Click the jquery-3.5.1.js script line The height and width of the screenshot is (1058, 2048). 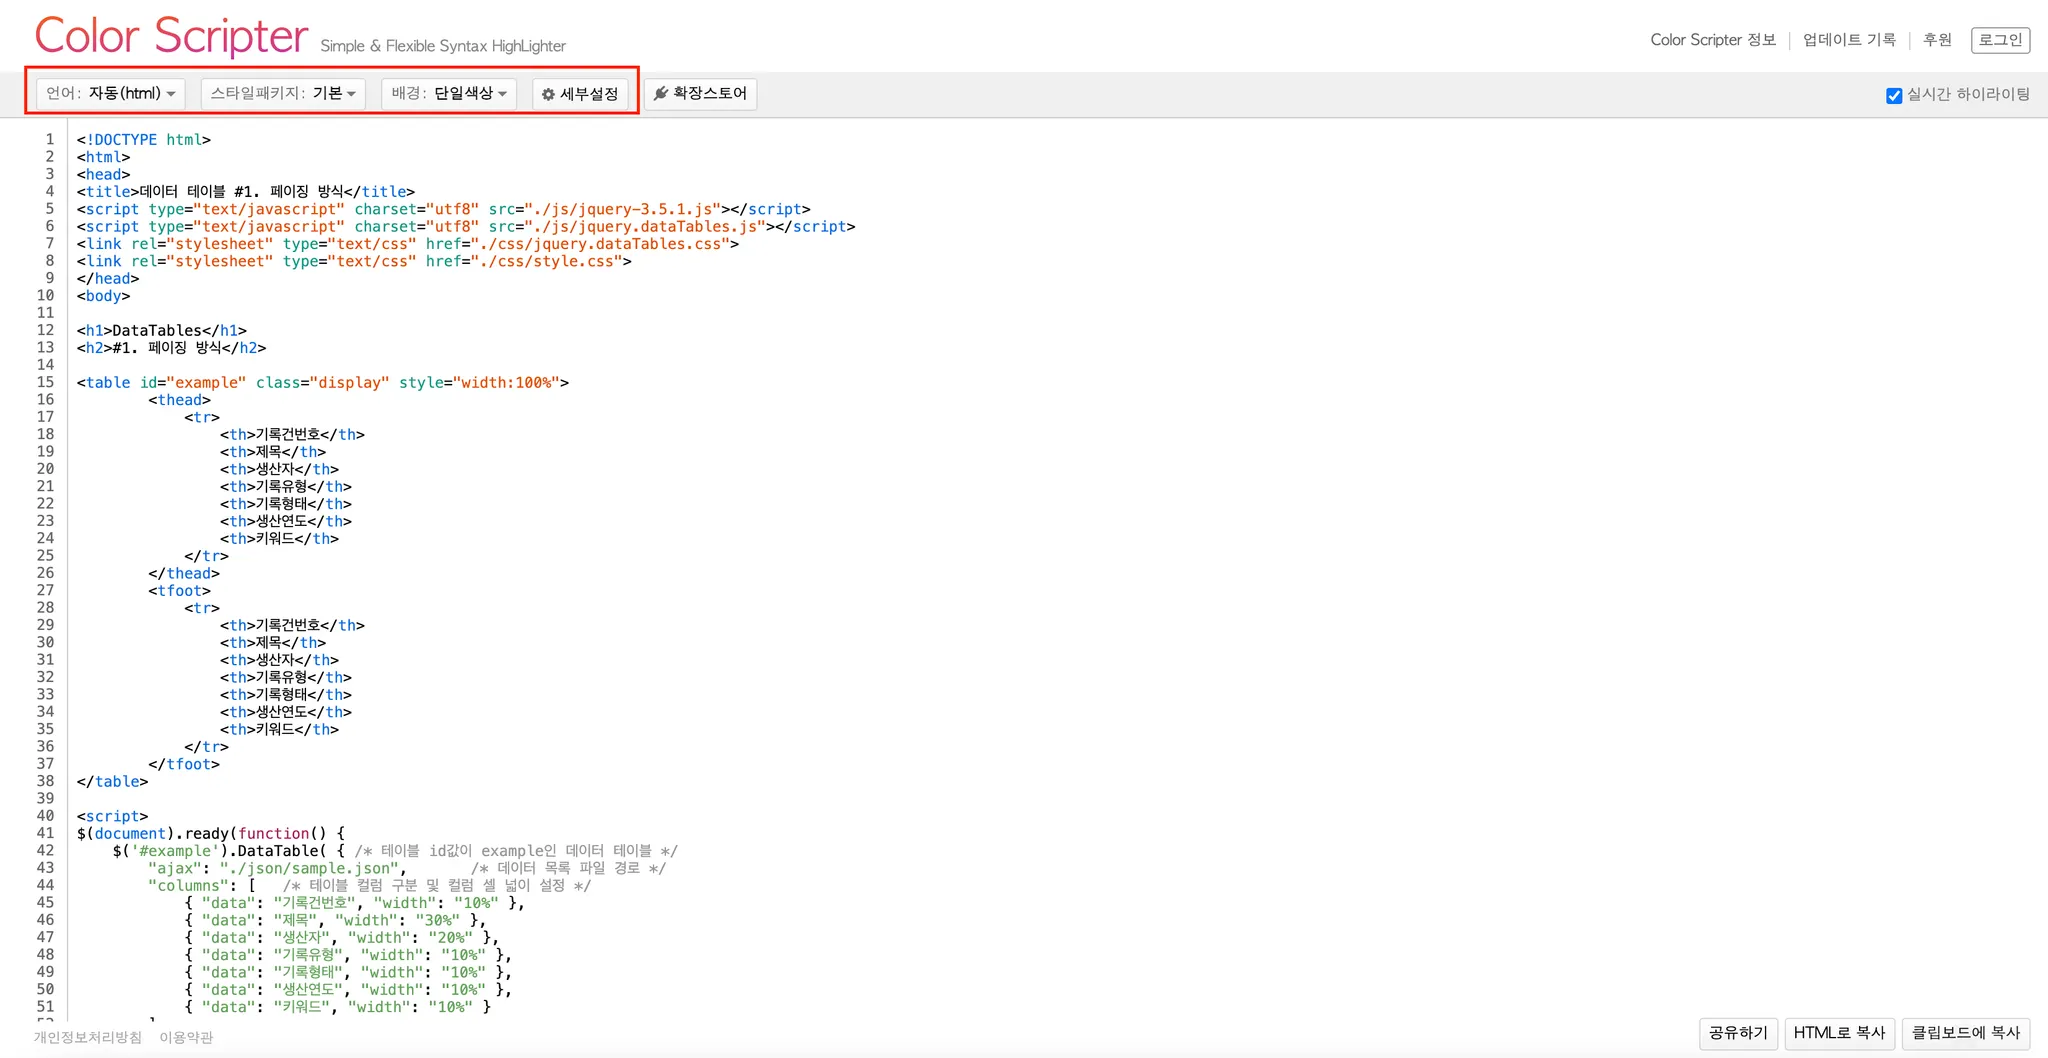(x=444, y=210)
